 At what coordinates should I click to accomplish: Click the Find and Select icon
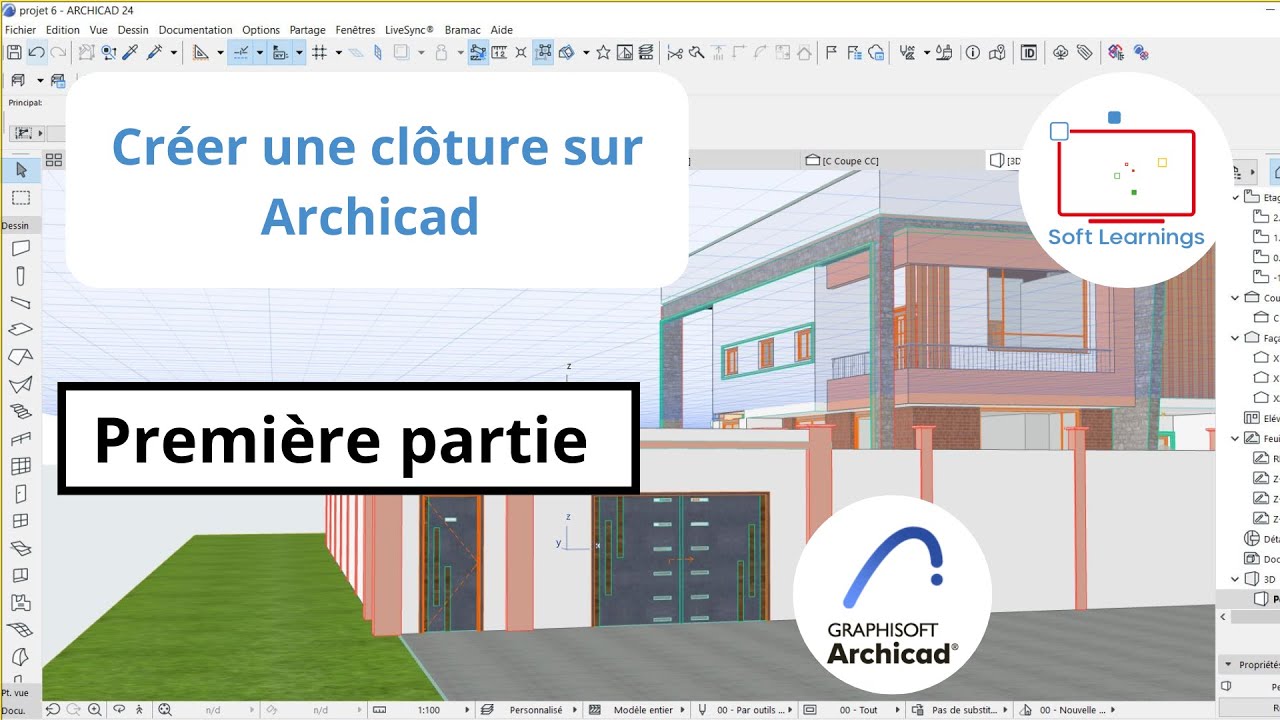tap(110, 52)
